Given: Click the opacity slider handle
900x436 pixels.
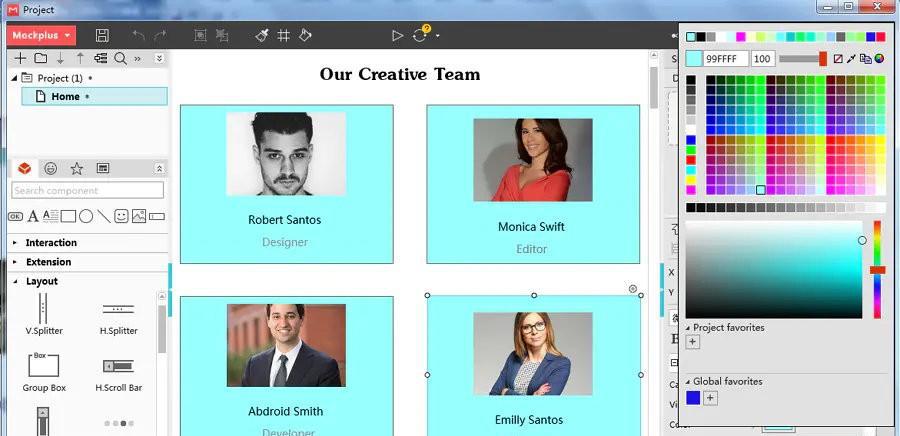Looking at the screenshot, I should (823, 59).
